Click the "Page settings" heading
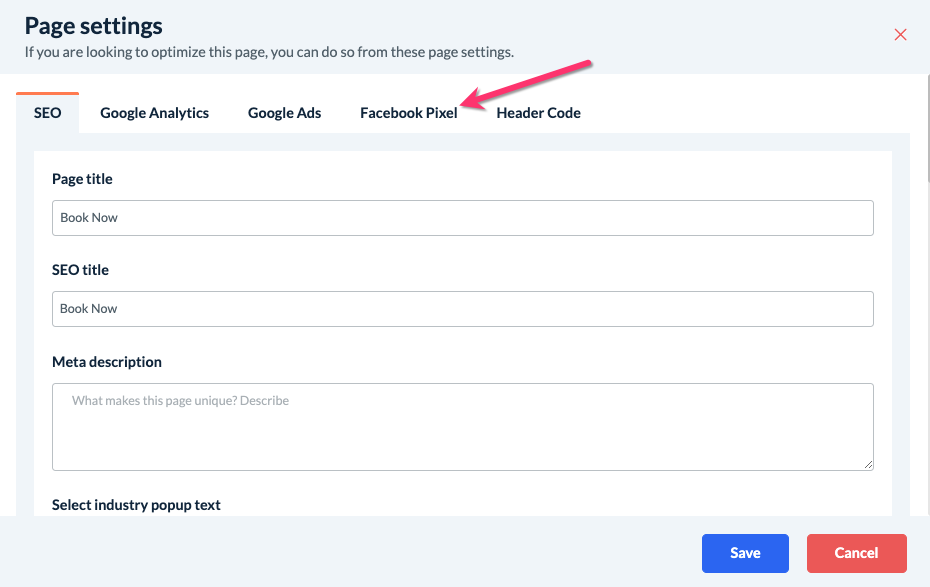 coord(93,26)
